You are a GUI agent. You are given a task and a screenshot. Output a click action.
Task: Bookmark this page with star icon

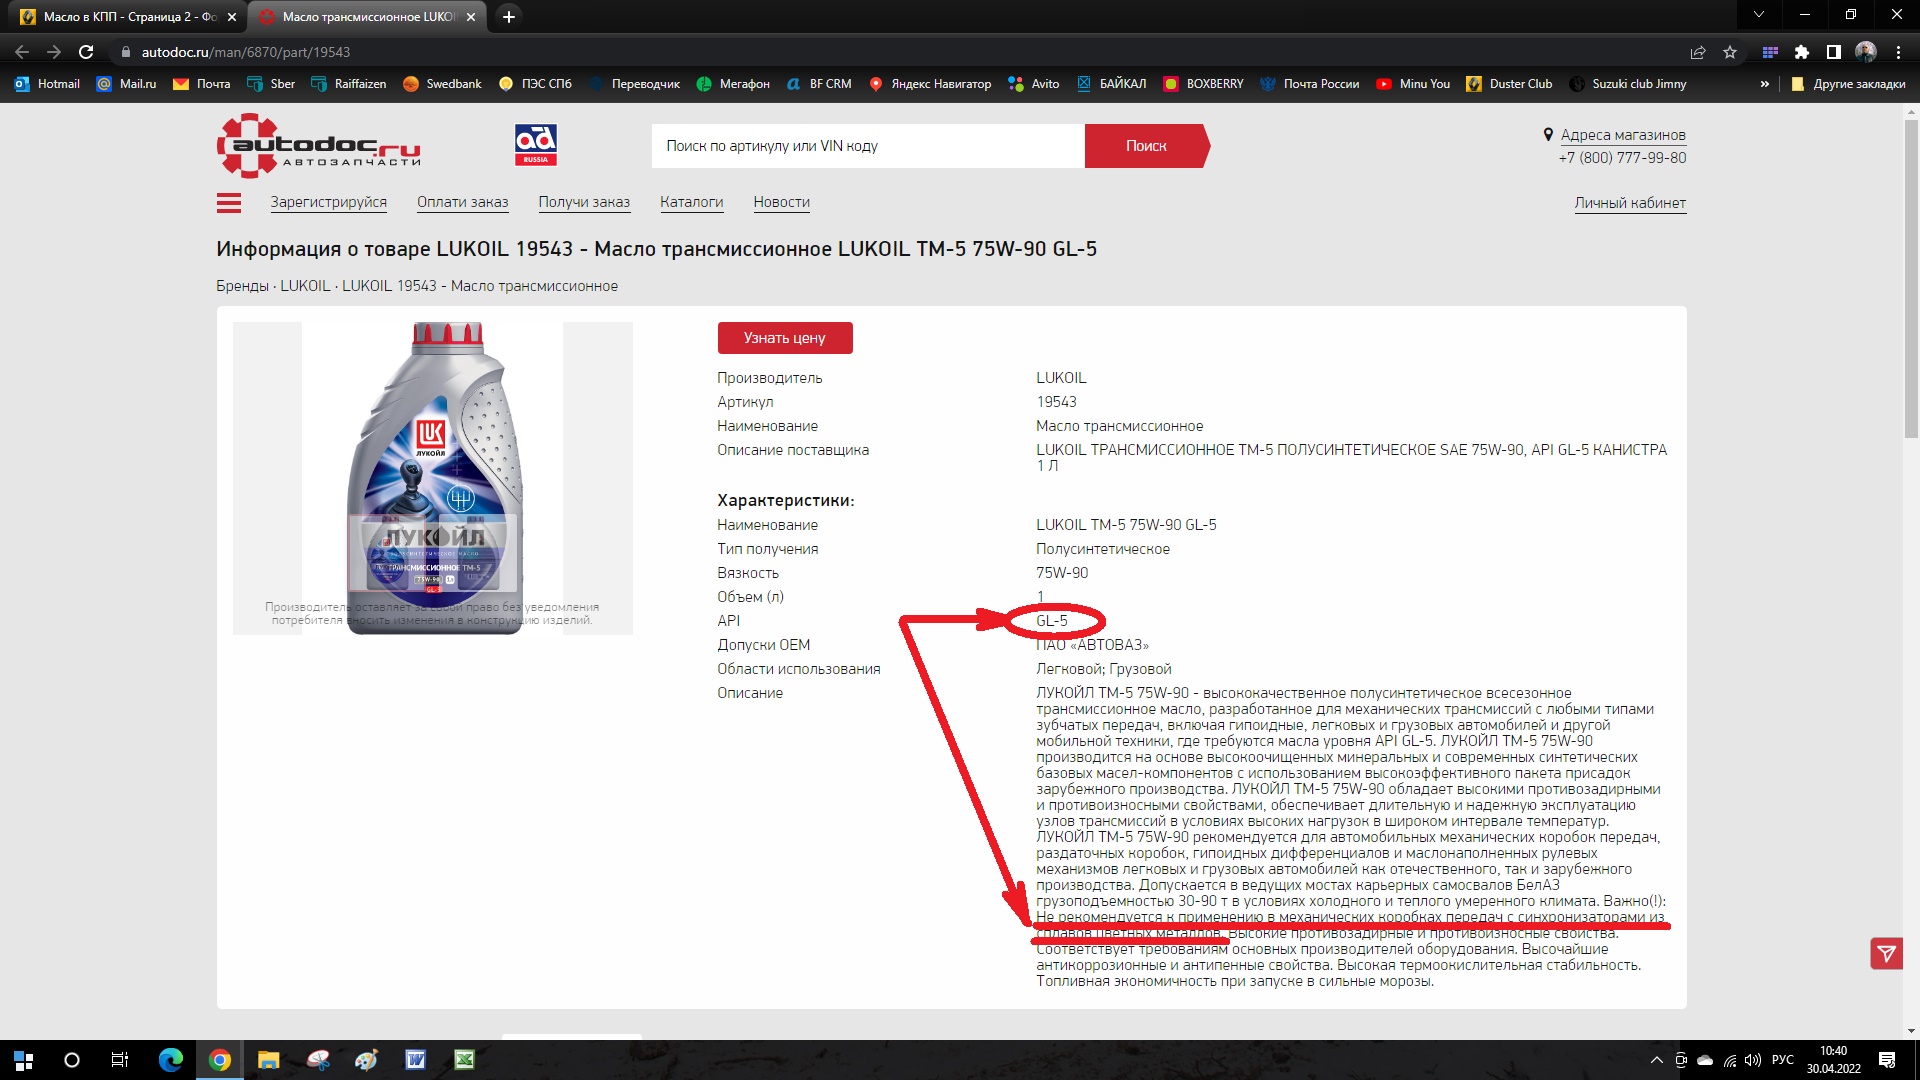click(1730, 52)
